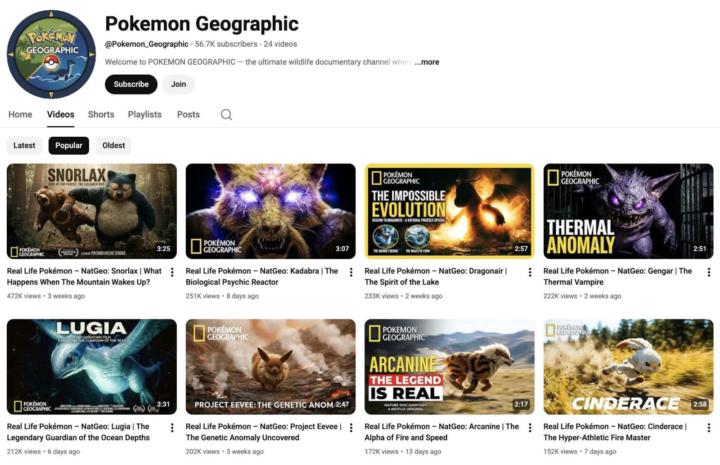
Task: Open options menu for Project Eevee video
Action: click(351, 428)
